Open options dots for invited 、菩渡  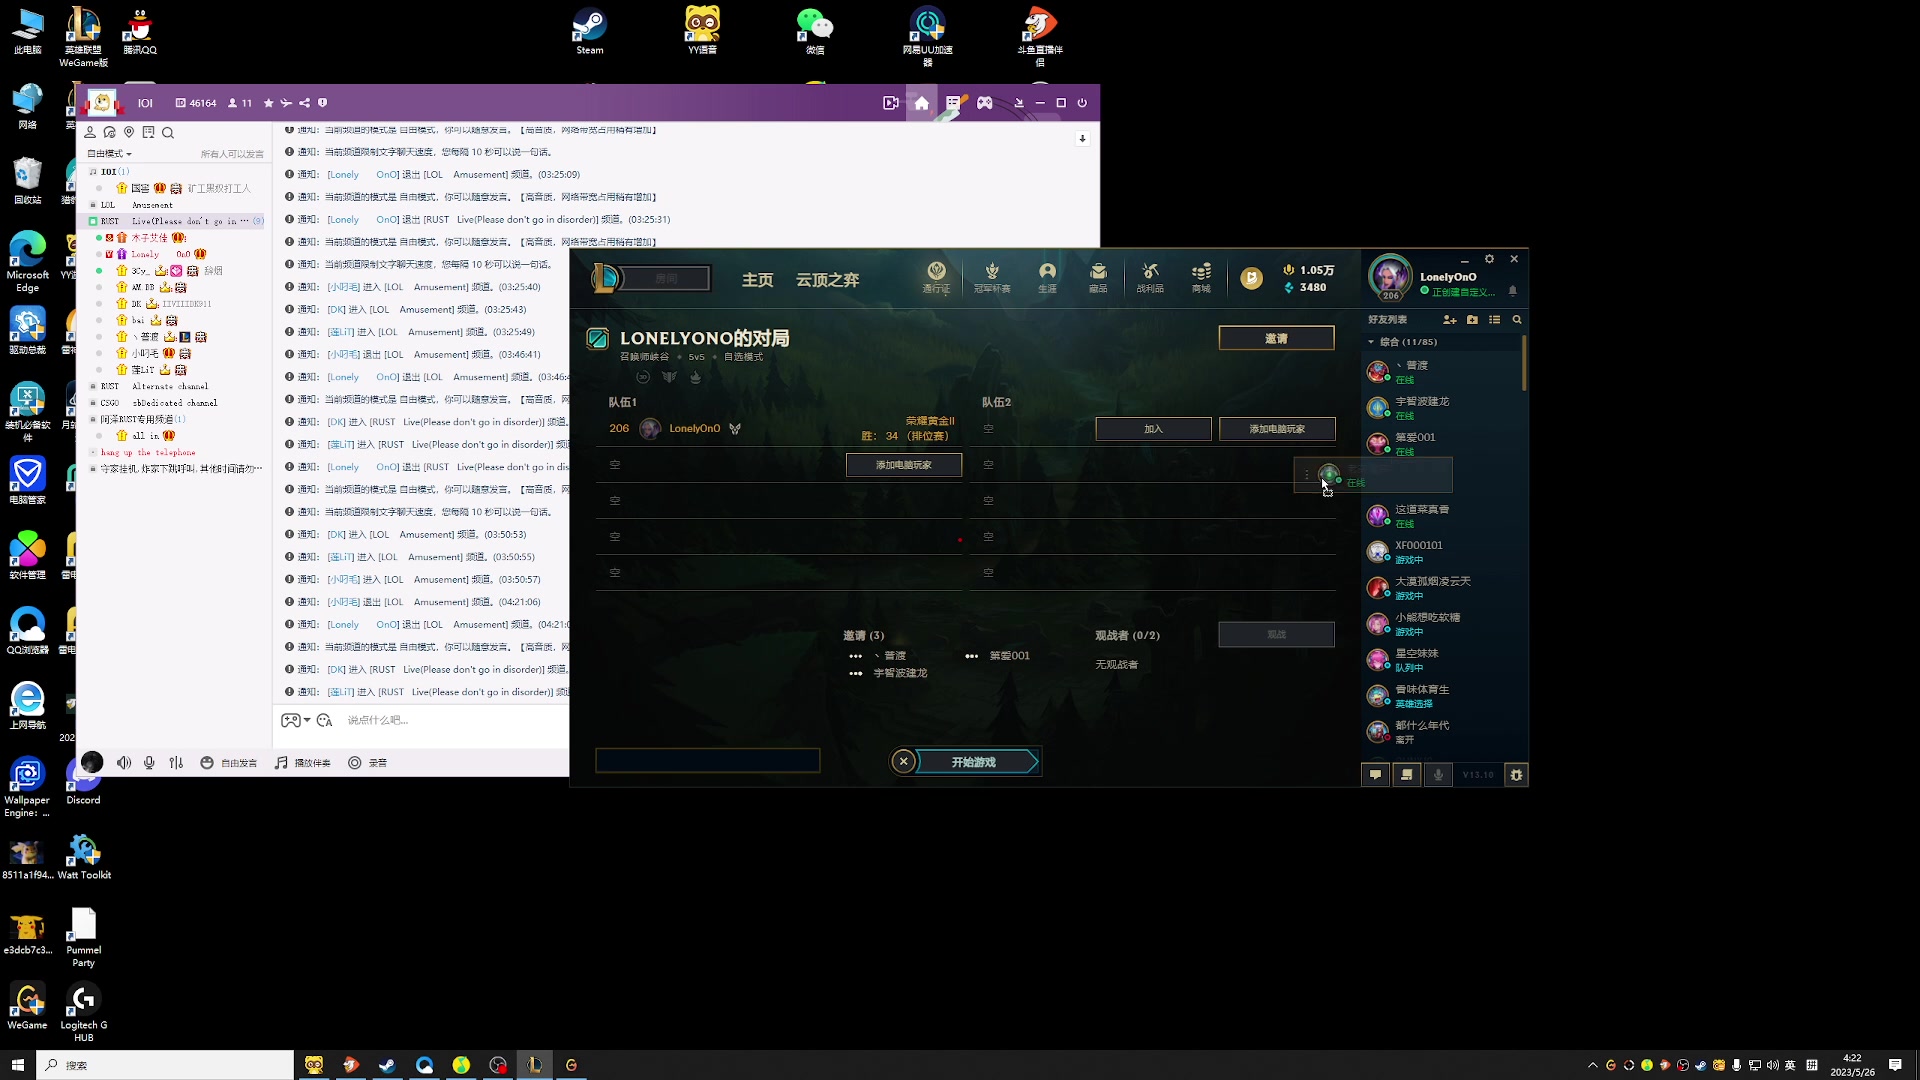tap(855, 656)
